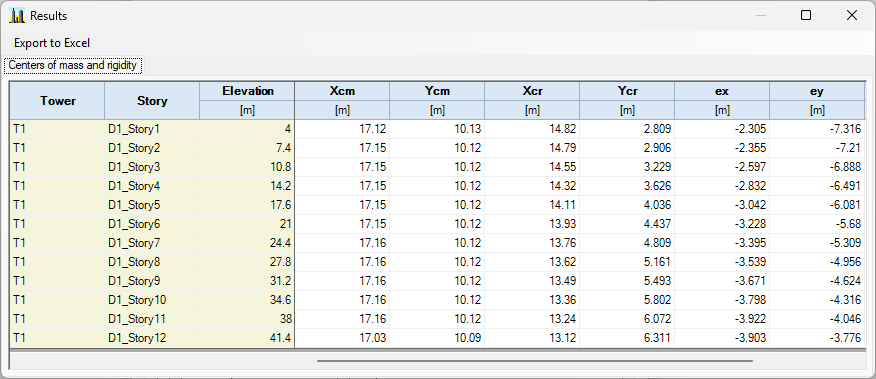Click the Xcr column header
Viewport: 876px width, 379px height.
(x=532, y=91)
